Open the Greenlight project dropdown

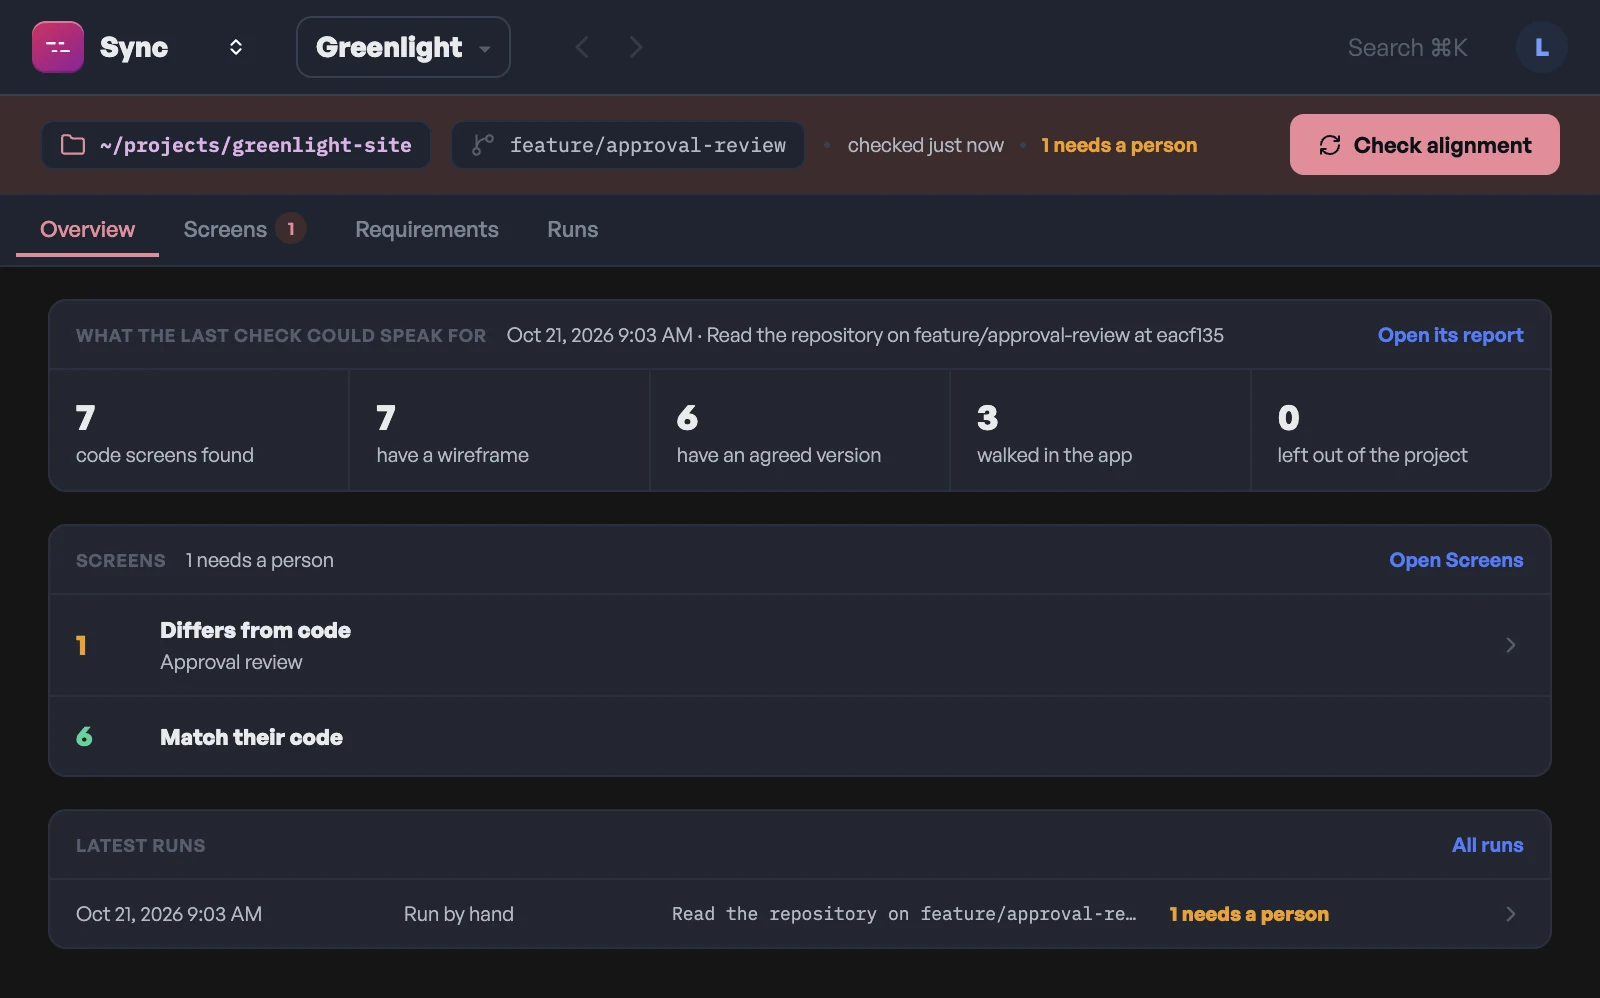(x=403, y=47)
